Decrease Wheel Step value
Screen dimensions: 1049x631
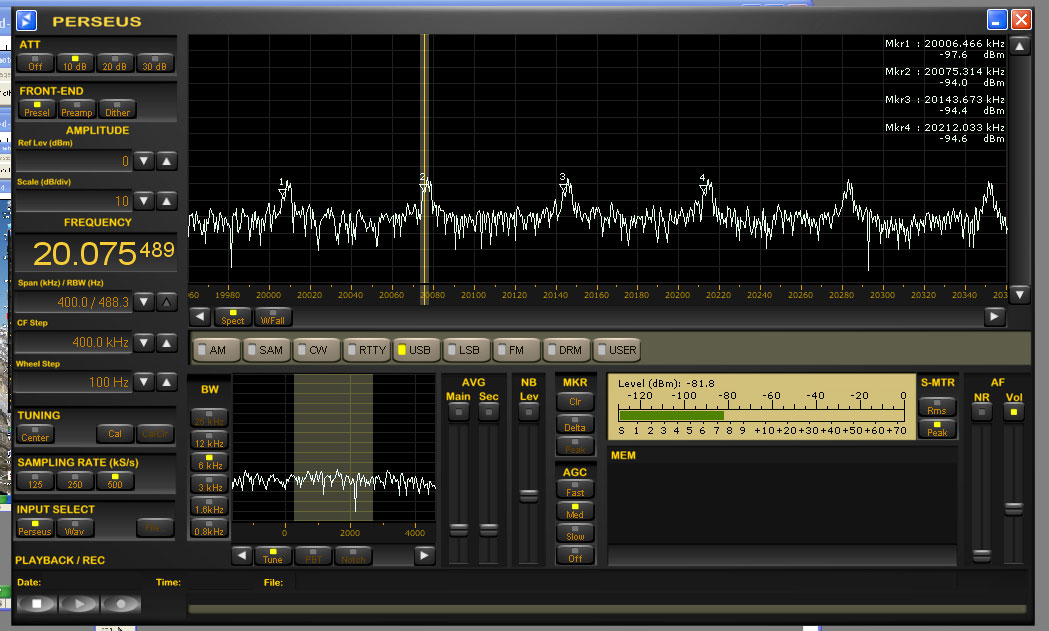click(144, 382)
